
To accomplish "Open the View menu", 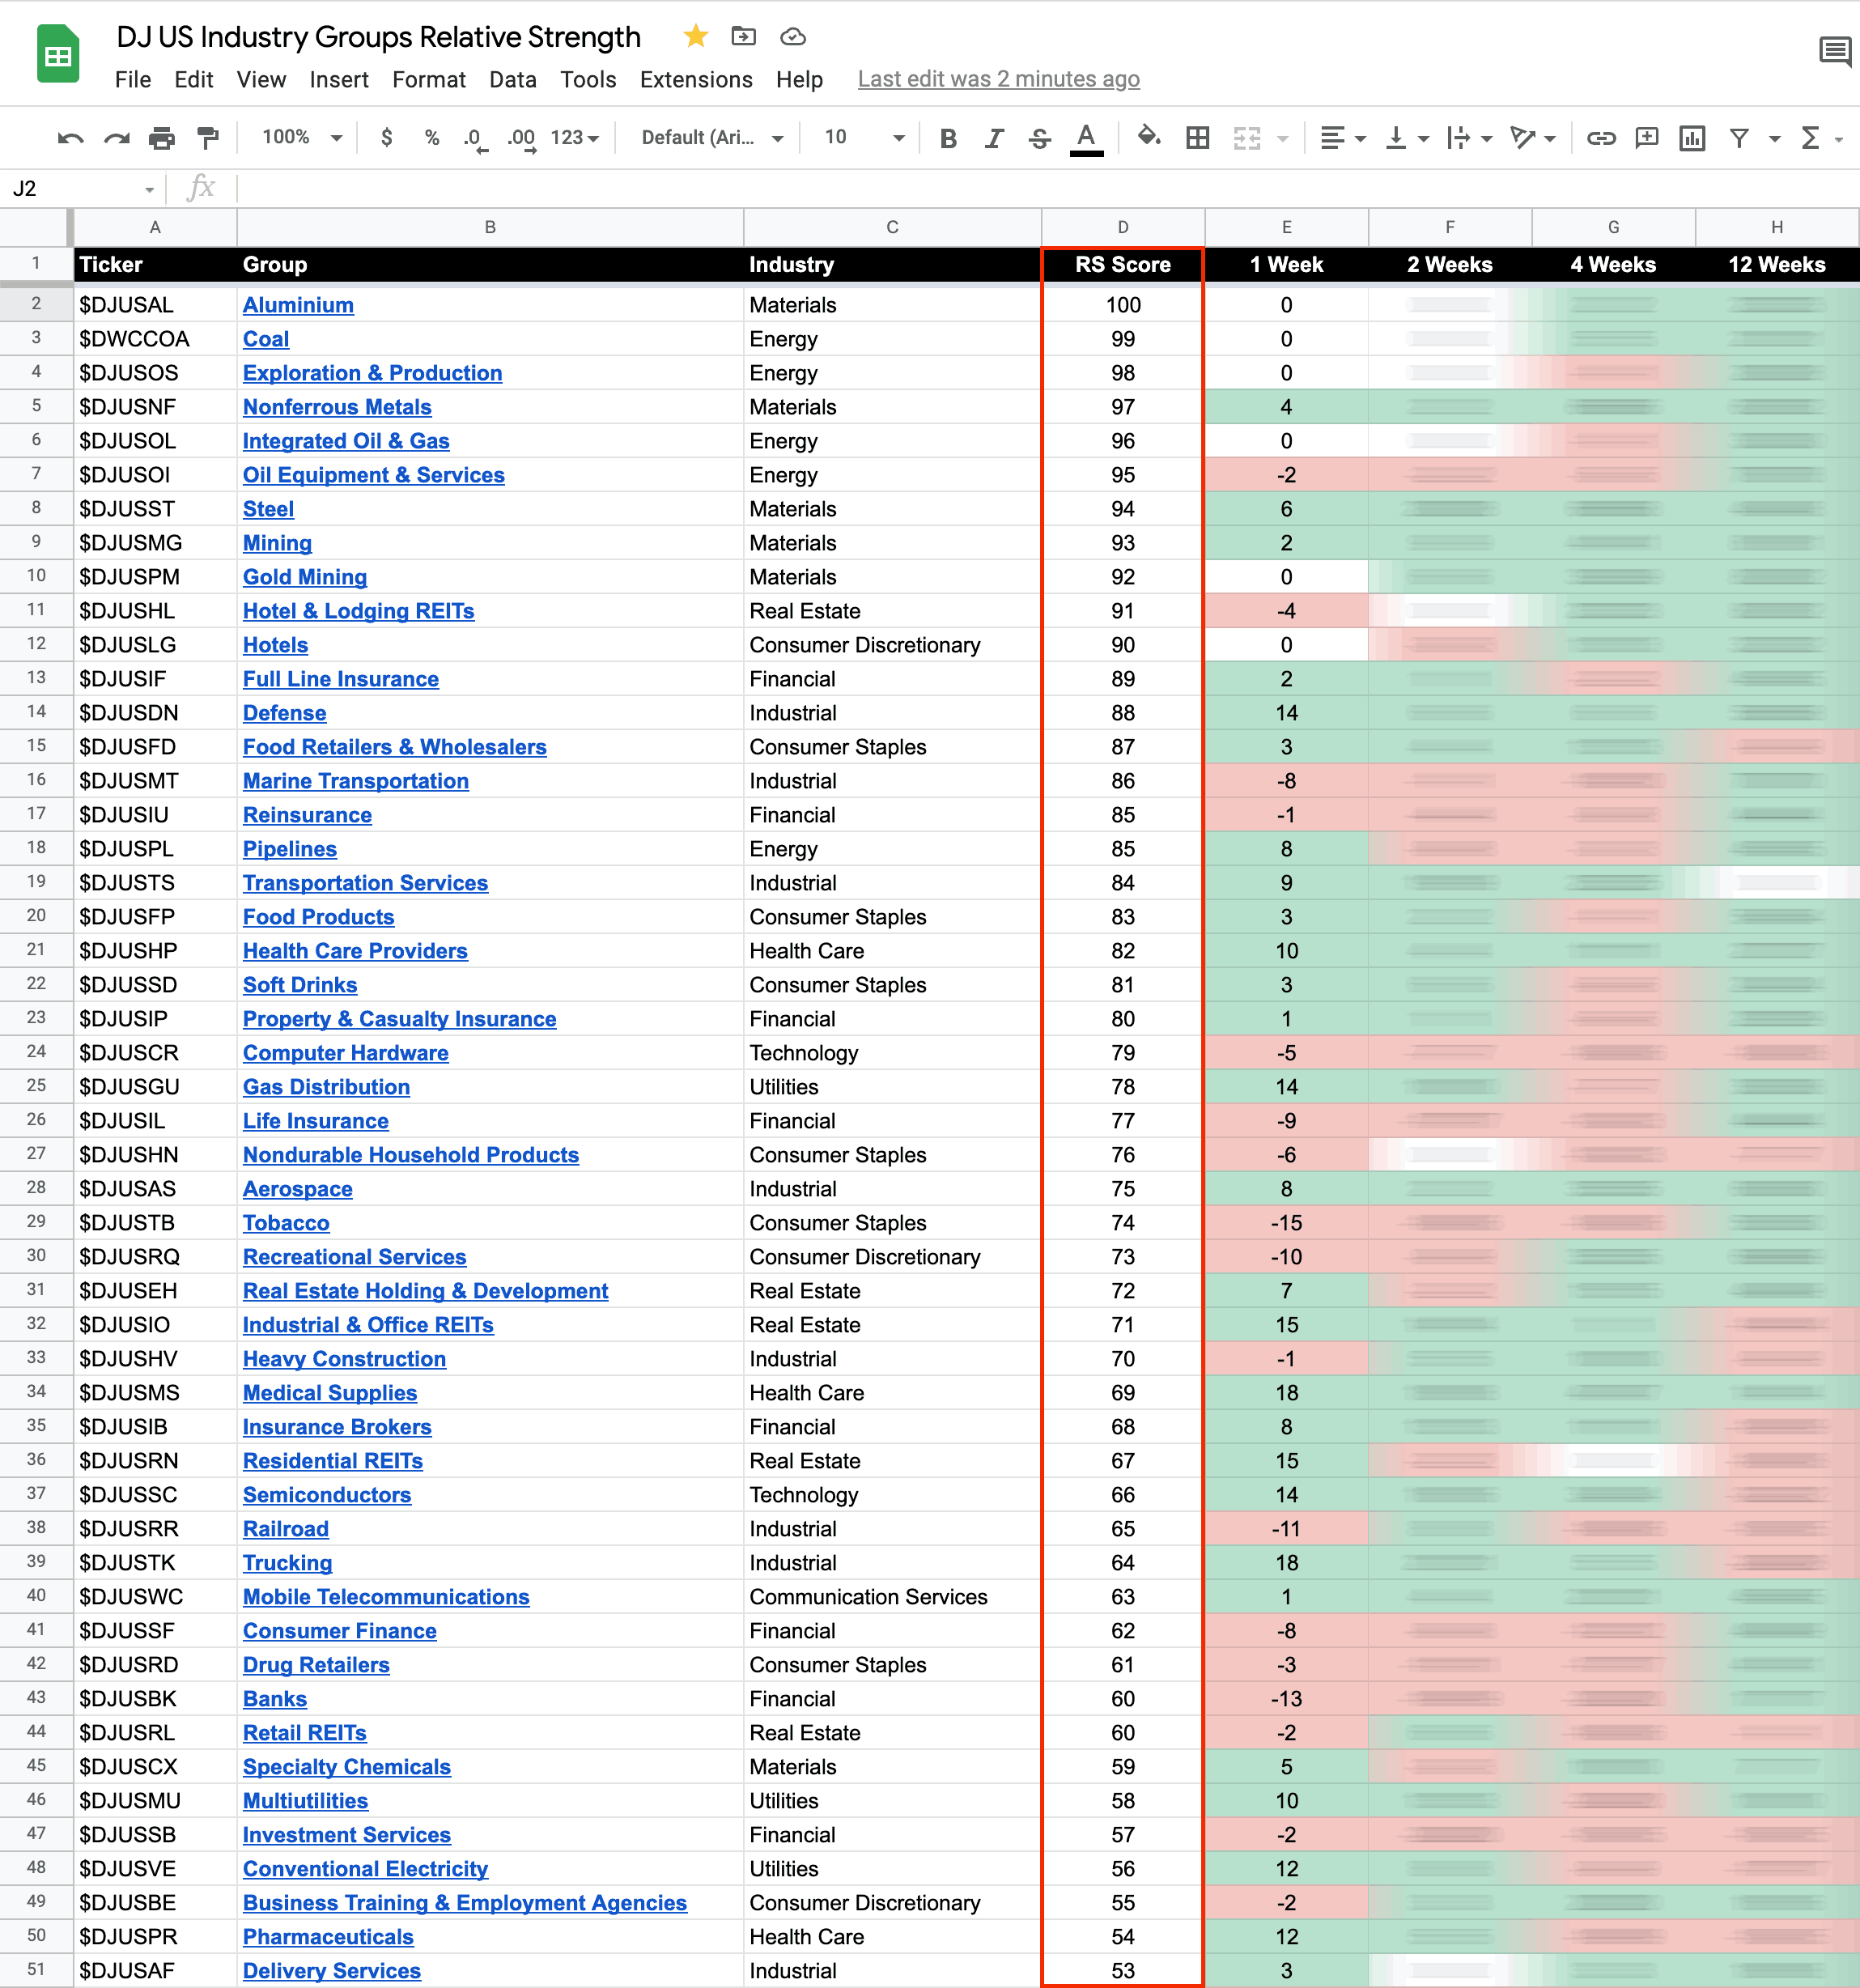I will point(261,80).
